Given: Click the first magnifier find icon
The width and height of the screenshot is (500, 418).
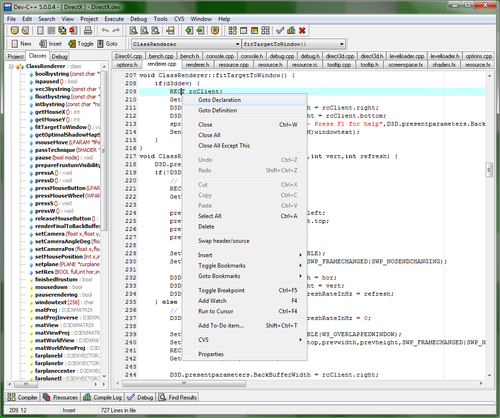Looking at the screenshot, I should 134,31.
